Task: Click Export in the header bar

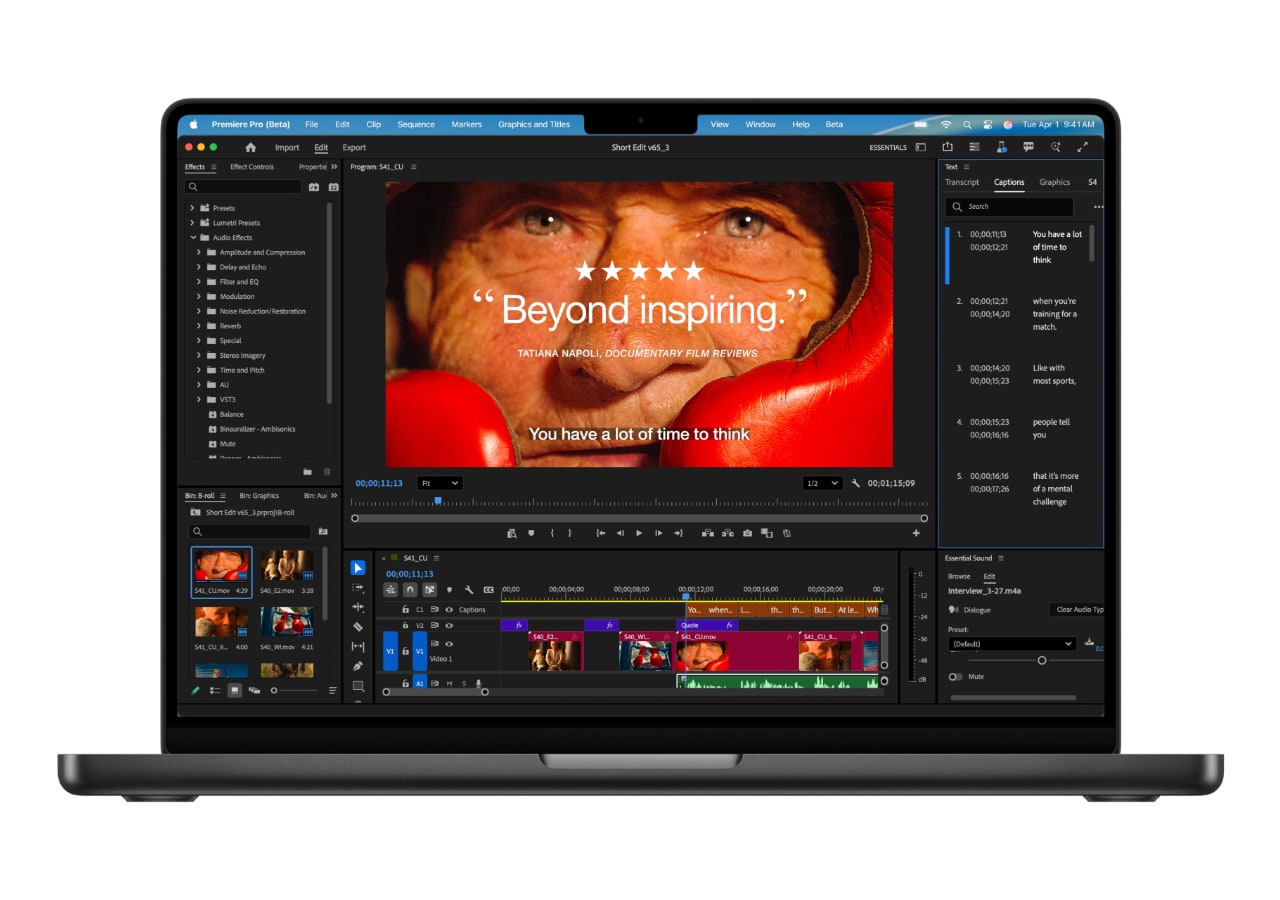Action: pyautogui.click(x=354, y=147)
